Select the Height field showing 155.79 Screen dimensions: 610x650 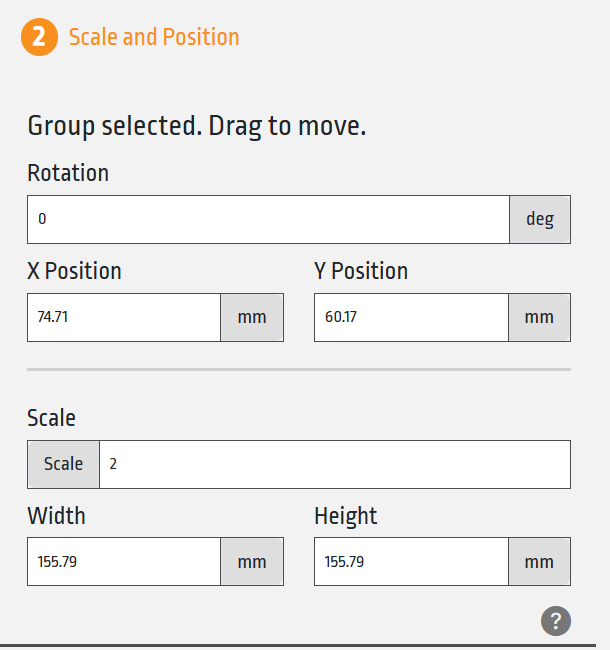click(x=411, y=562)
